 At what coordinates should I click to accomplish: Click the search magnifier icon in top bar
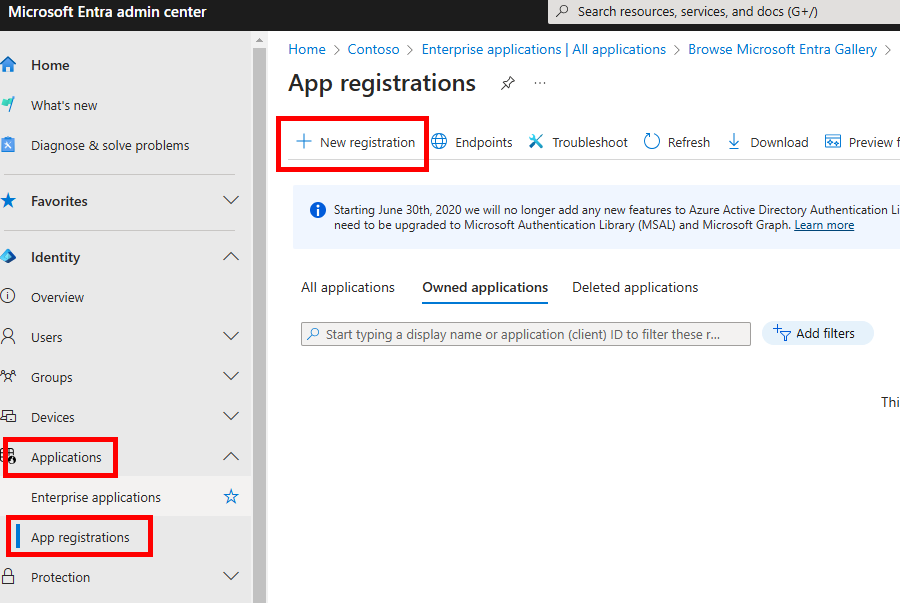(x=562, y=11)
